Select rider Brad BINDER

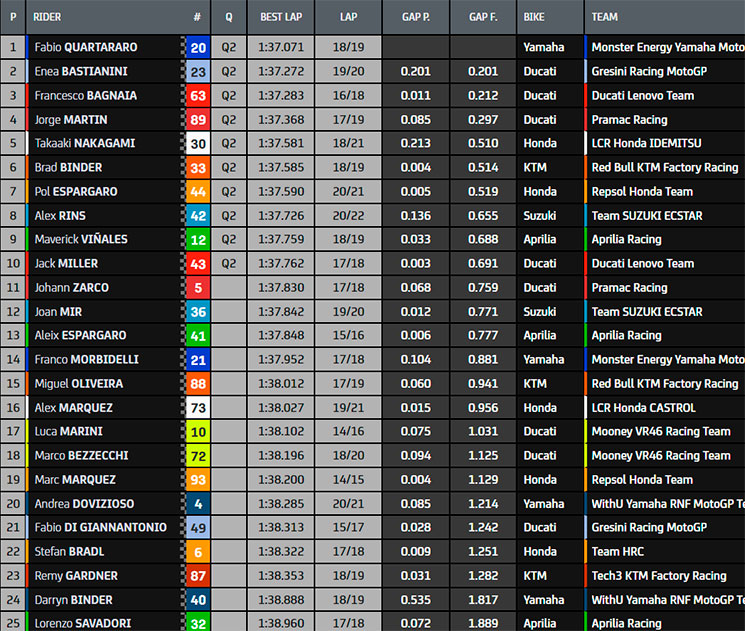(68, 167)
